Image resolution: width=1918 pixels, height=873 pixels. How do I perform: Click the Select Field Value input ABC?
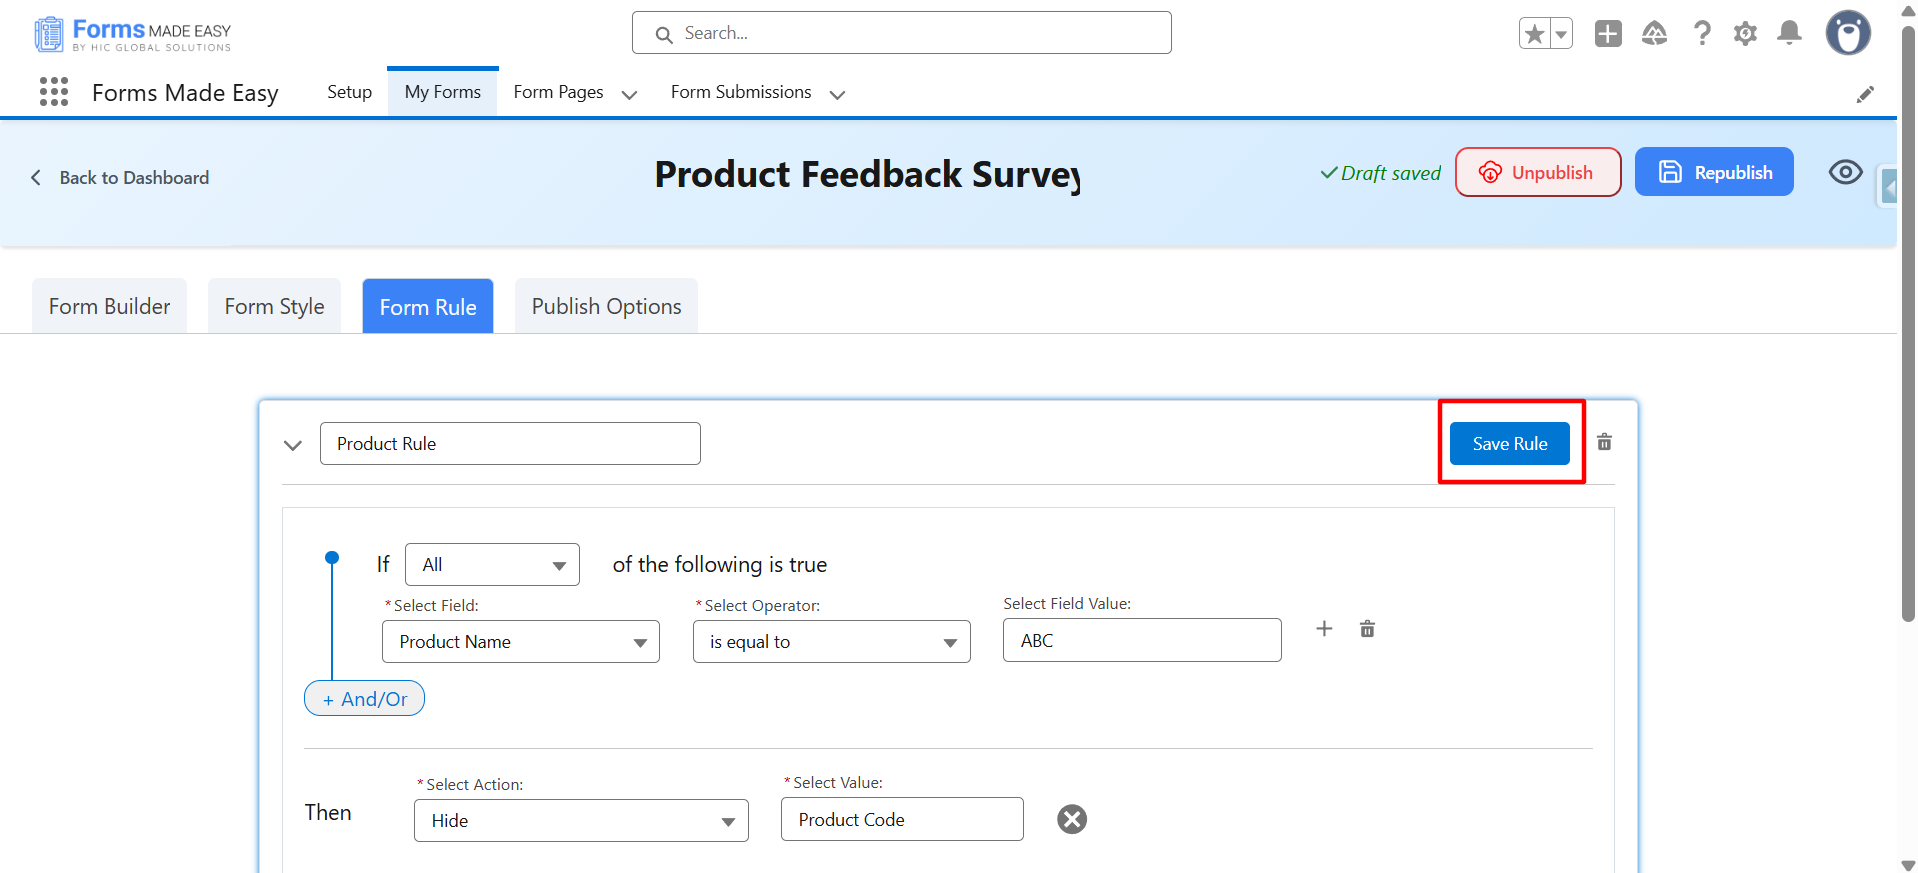pos(1141,640)
